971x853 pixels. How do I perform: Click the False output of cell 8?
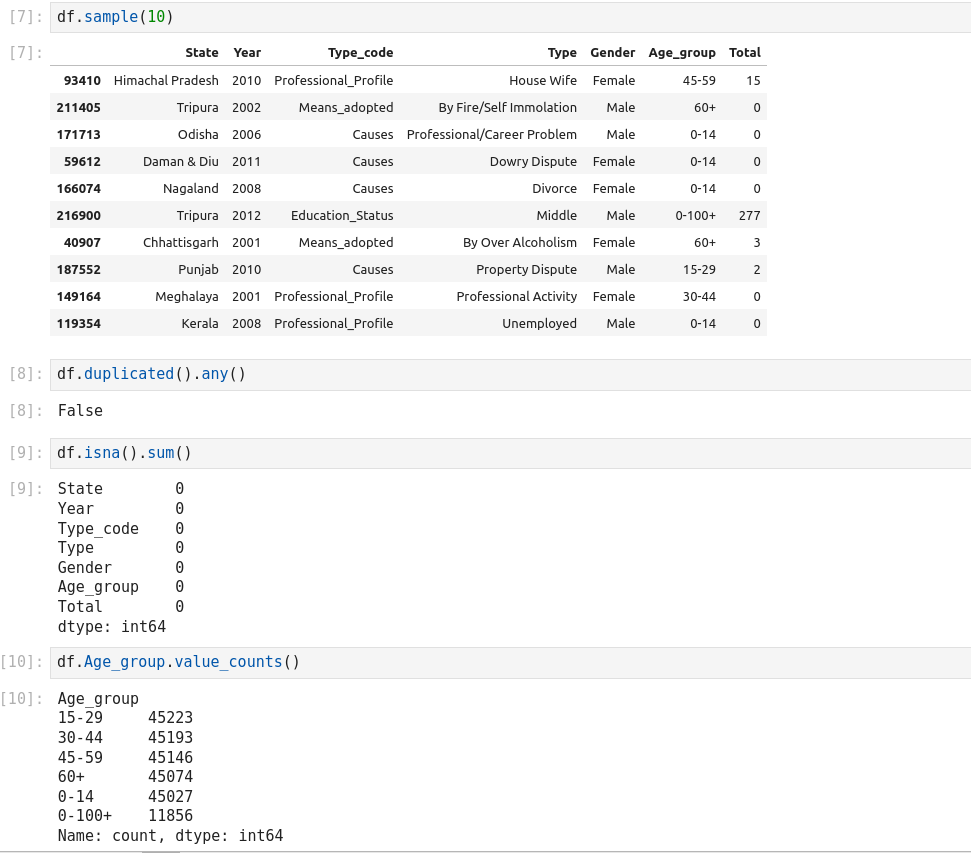(80, 411)
